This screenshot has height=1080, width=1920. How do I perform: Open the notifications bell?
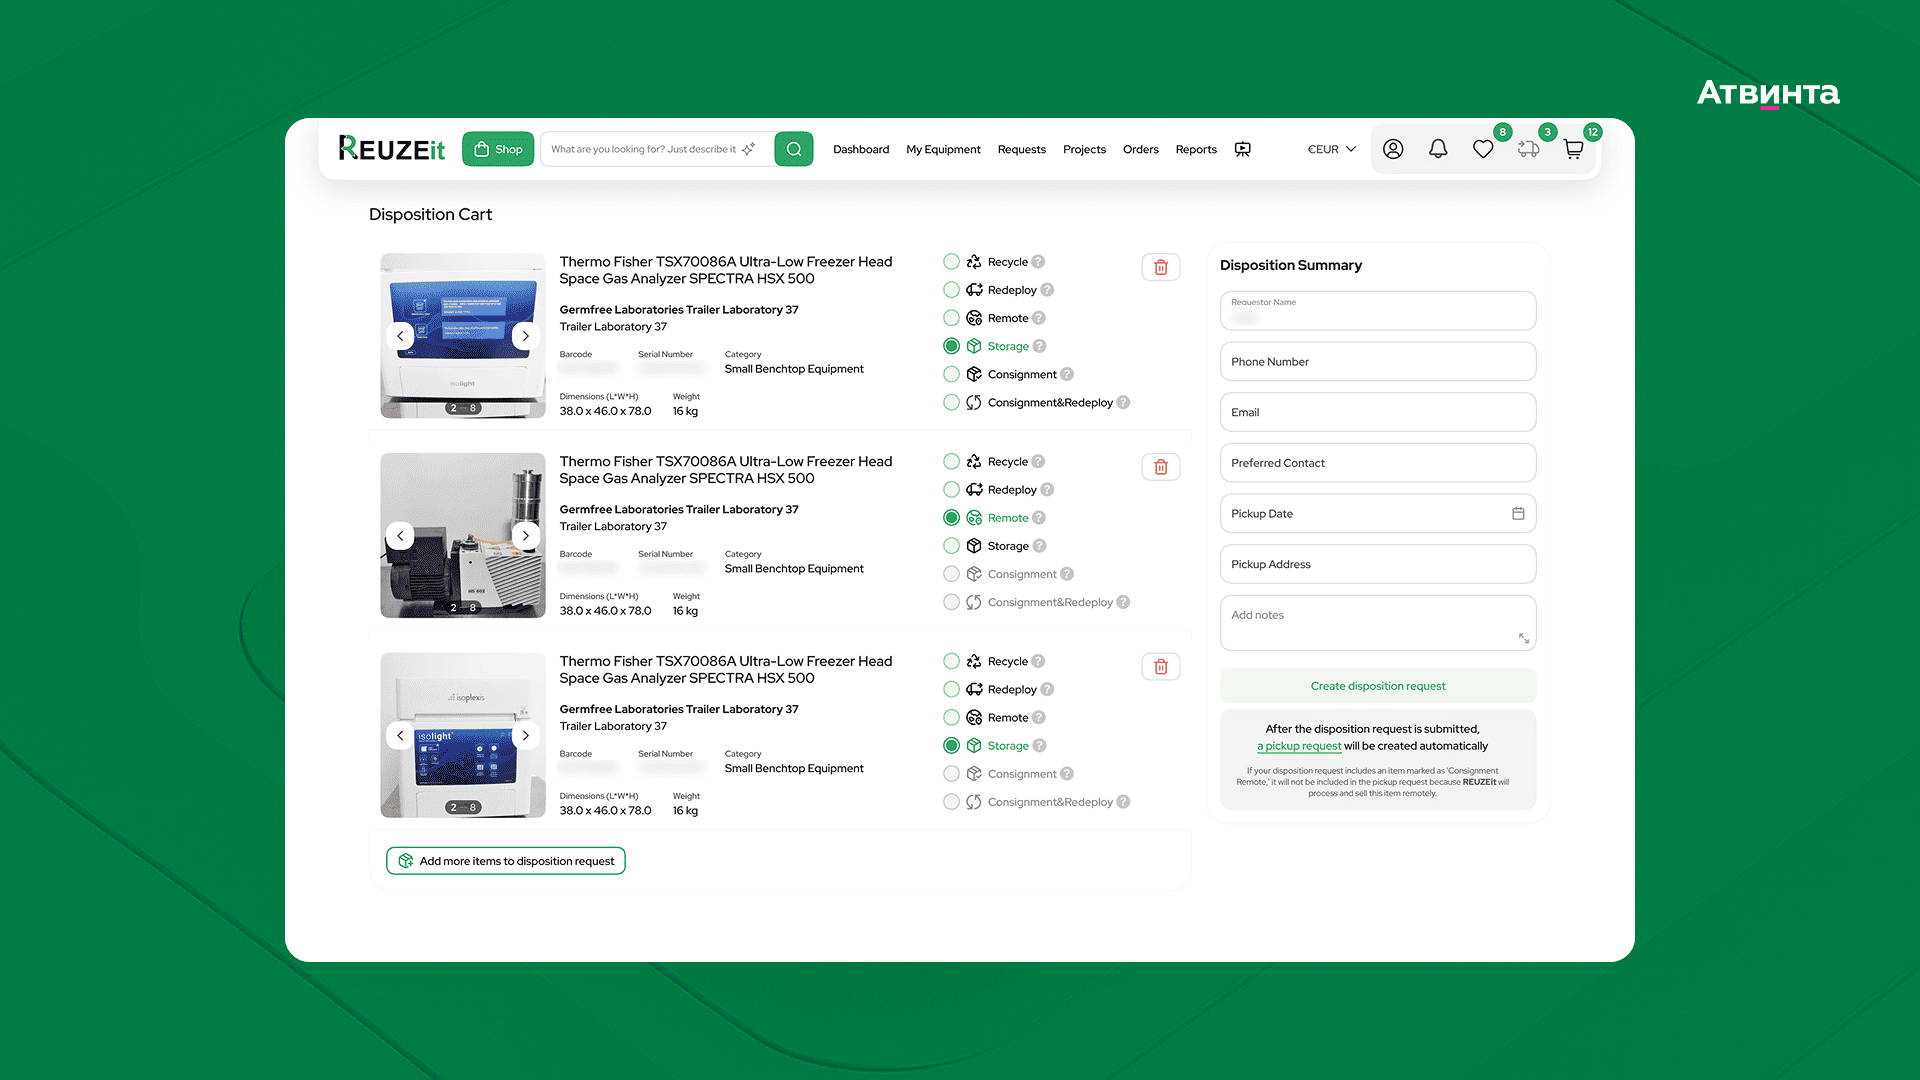tap(1438, 149)
